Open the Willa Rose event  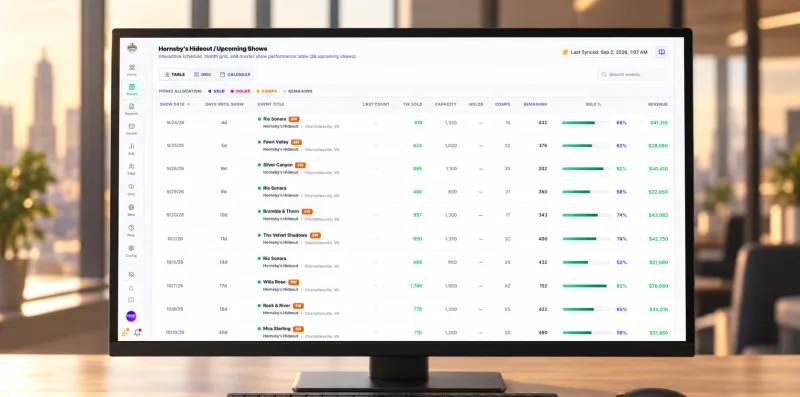[x=274, y=282]
